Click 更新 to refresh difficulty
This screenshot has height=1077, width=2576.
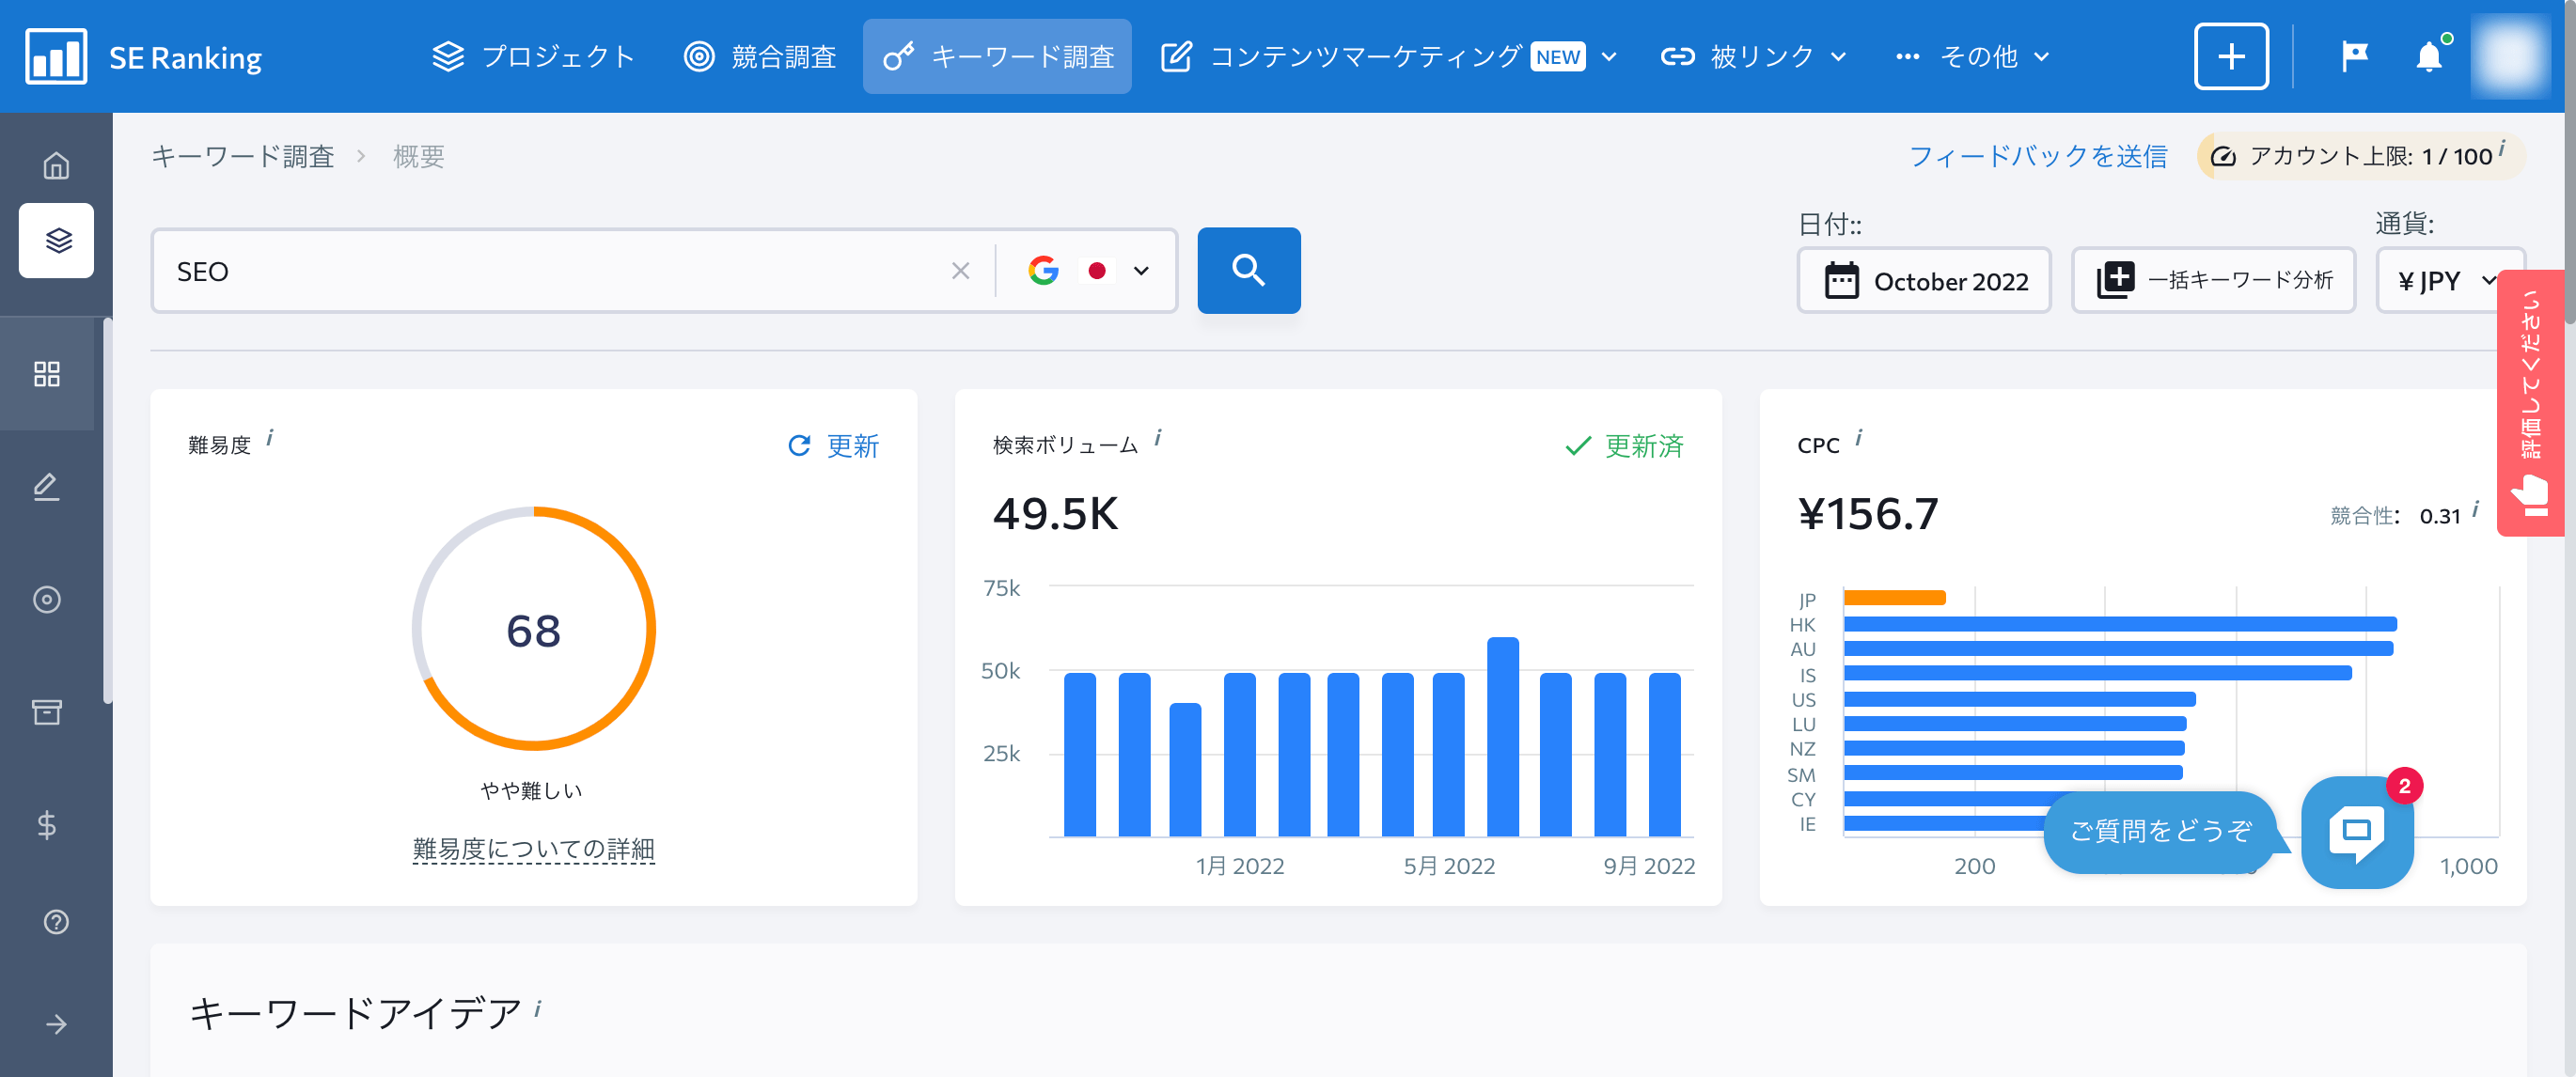tap(833, 446)
